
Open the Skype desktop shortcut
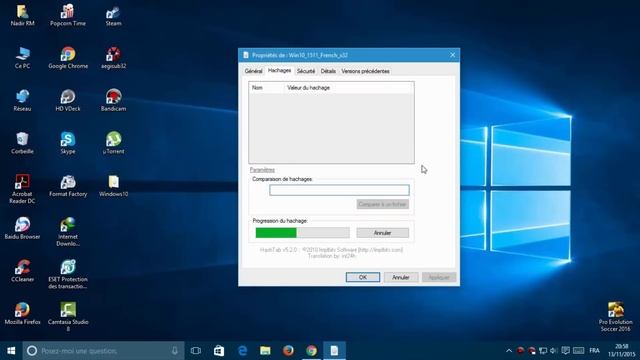point(68,143)
